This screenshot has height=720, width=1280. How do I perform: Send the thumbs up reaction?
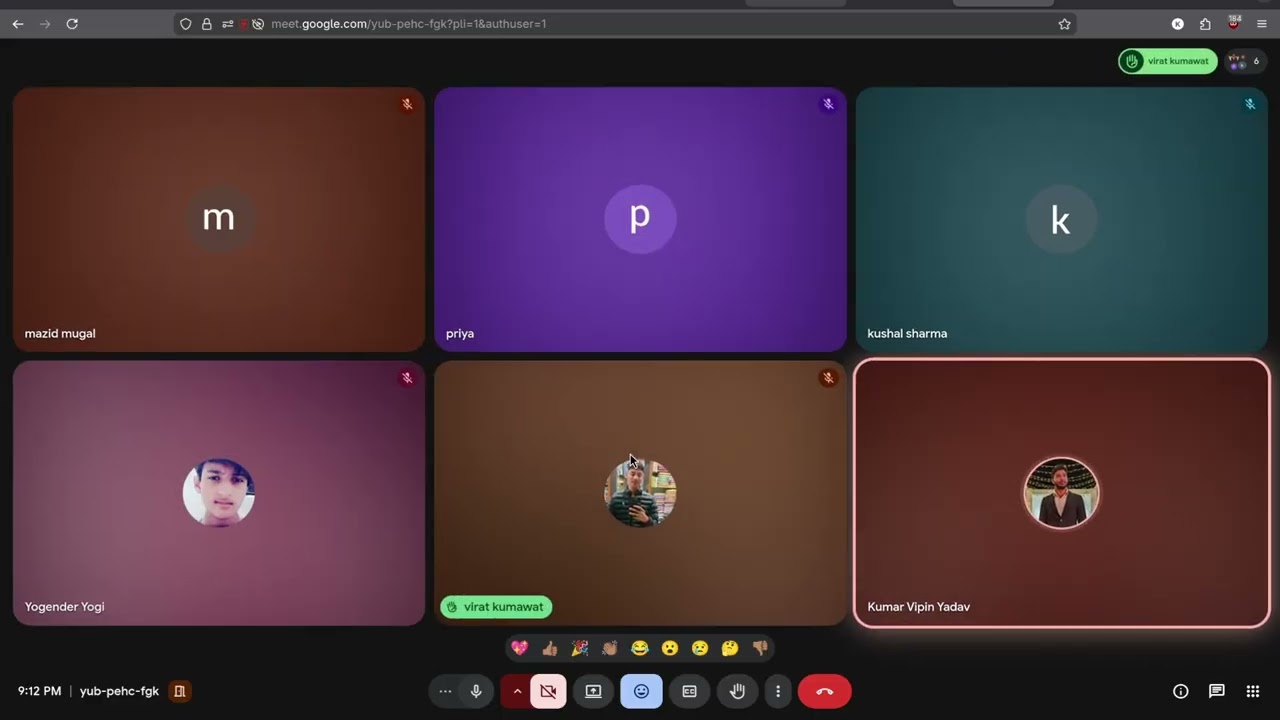pos(549,648)
